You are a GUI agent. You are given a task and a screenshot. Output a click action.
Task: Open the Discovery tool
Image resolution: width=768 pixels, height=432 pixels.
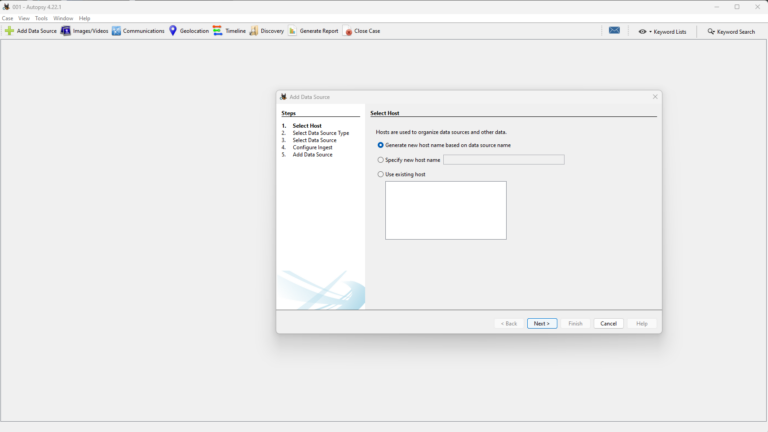(x=254, y=31)
